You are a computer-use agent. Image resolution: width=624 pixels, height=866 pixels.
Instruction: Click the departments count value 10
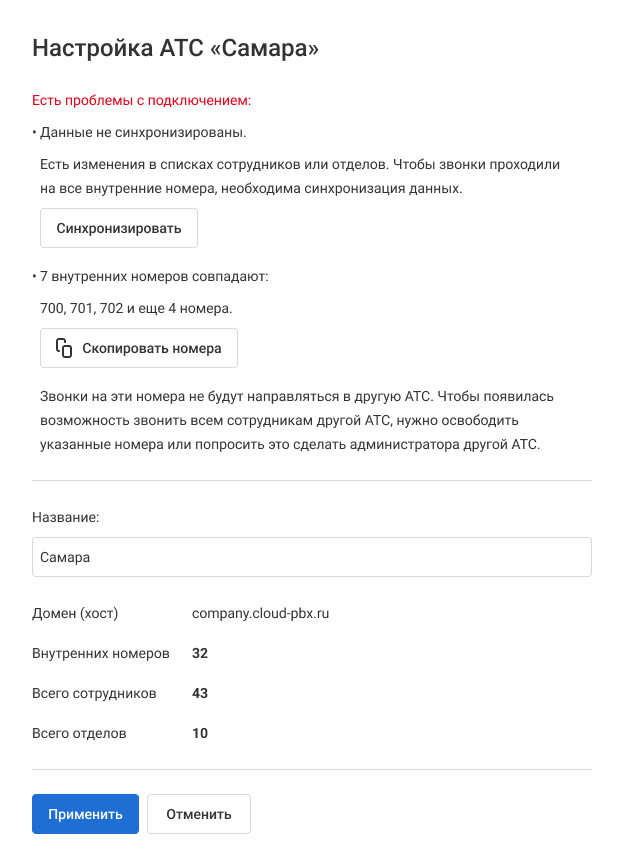[x=200, y=733]
